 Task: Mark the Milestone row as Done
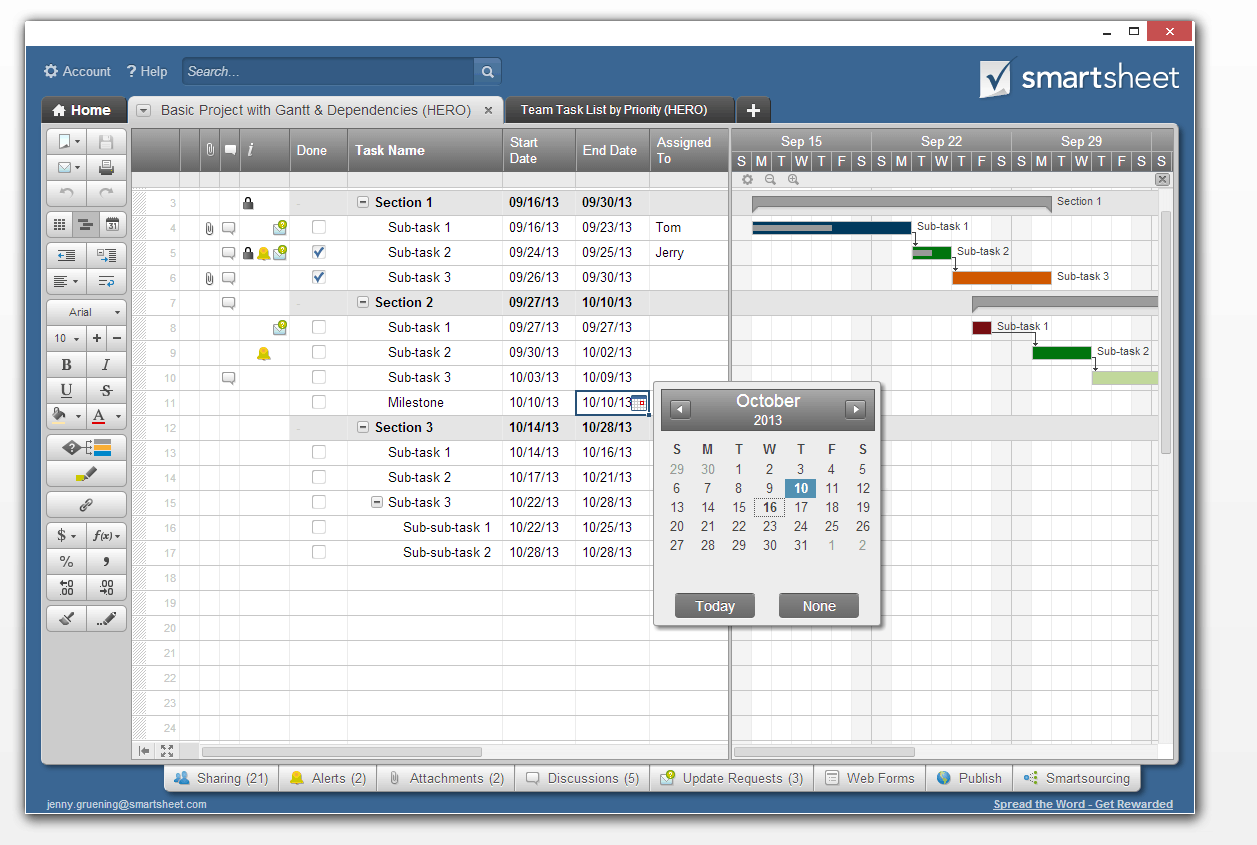point(318,402)
